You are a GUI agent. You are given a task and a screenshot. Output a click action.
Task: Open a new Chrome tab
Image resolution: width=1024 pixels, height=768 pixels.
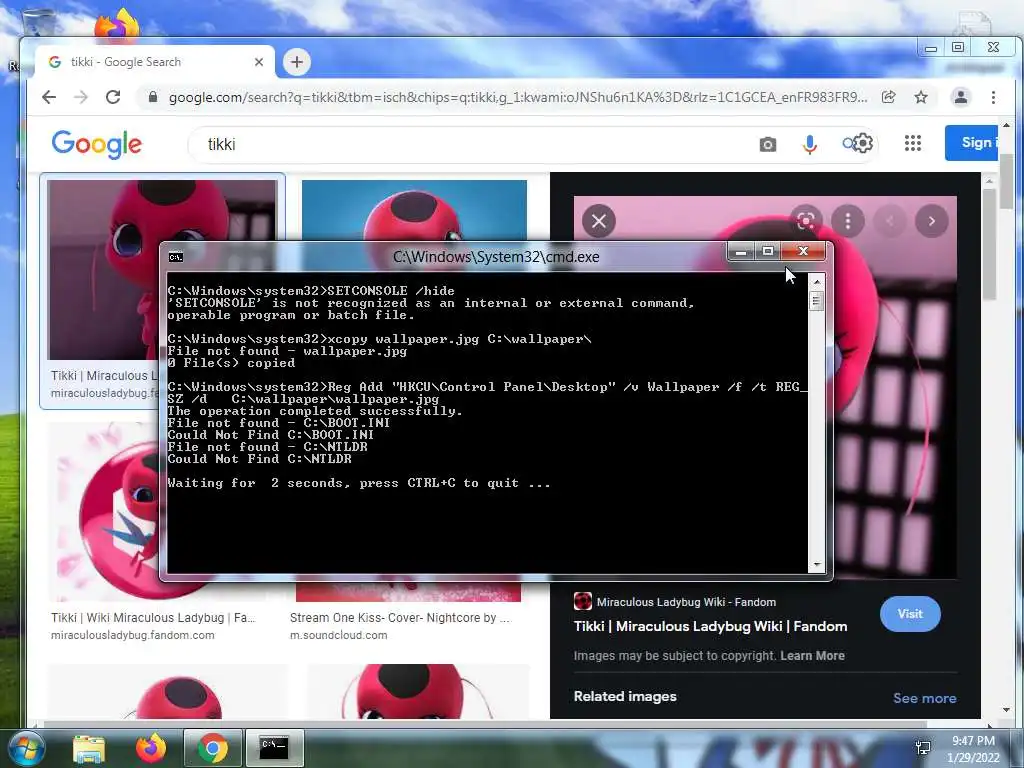pos(296,62)
